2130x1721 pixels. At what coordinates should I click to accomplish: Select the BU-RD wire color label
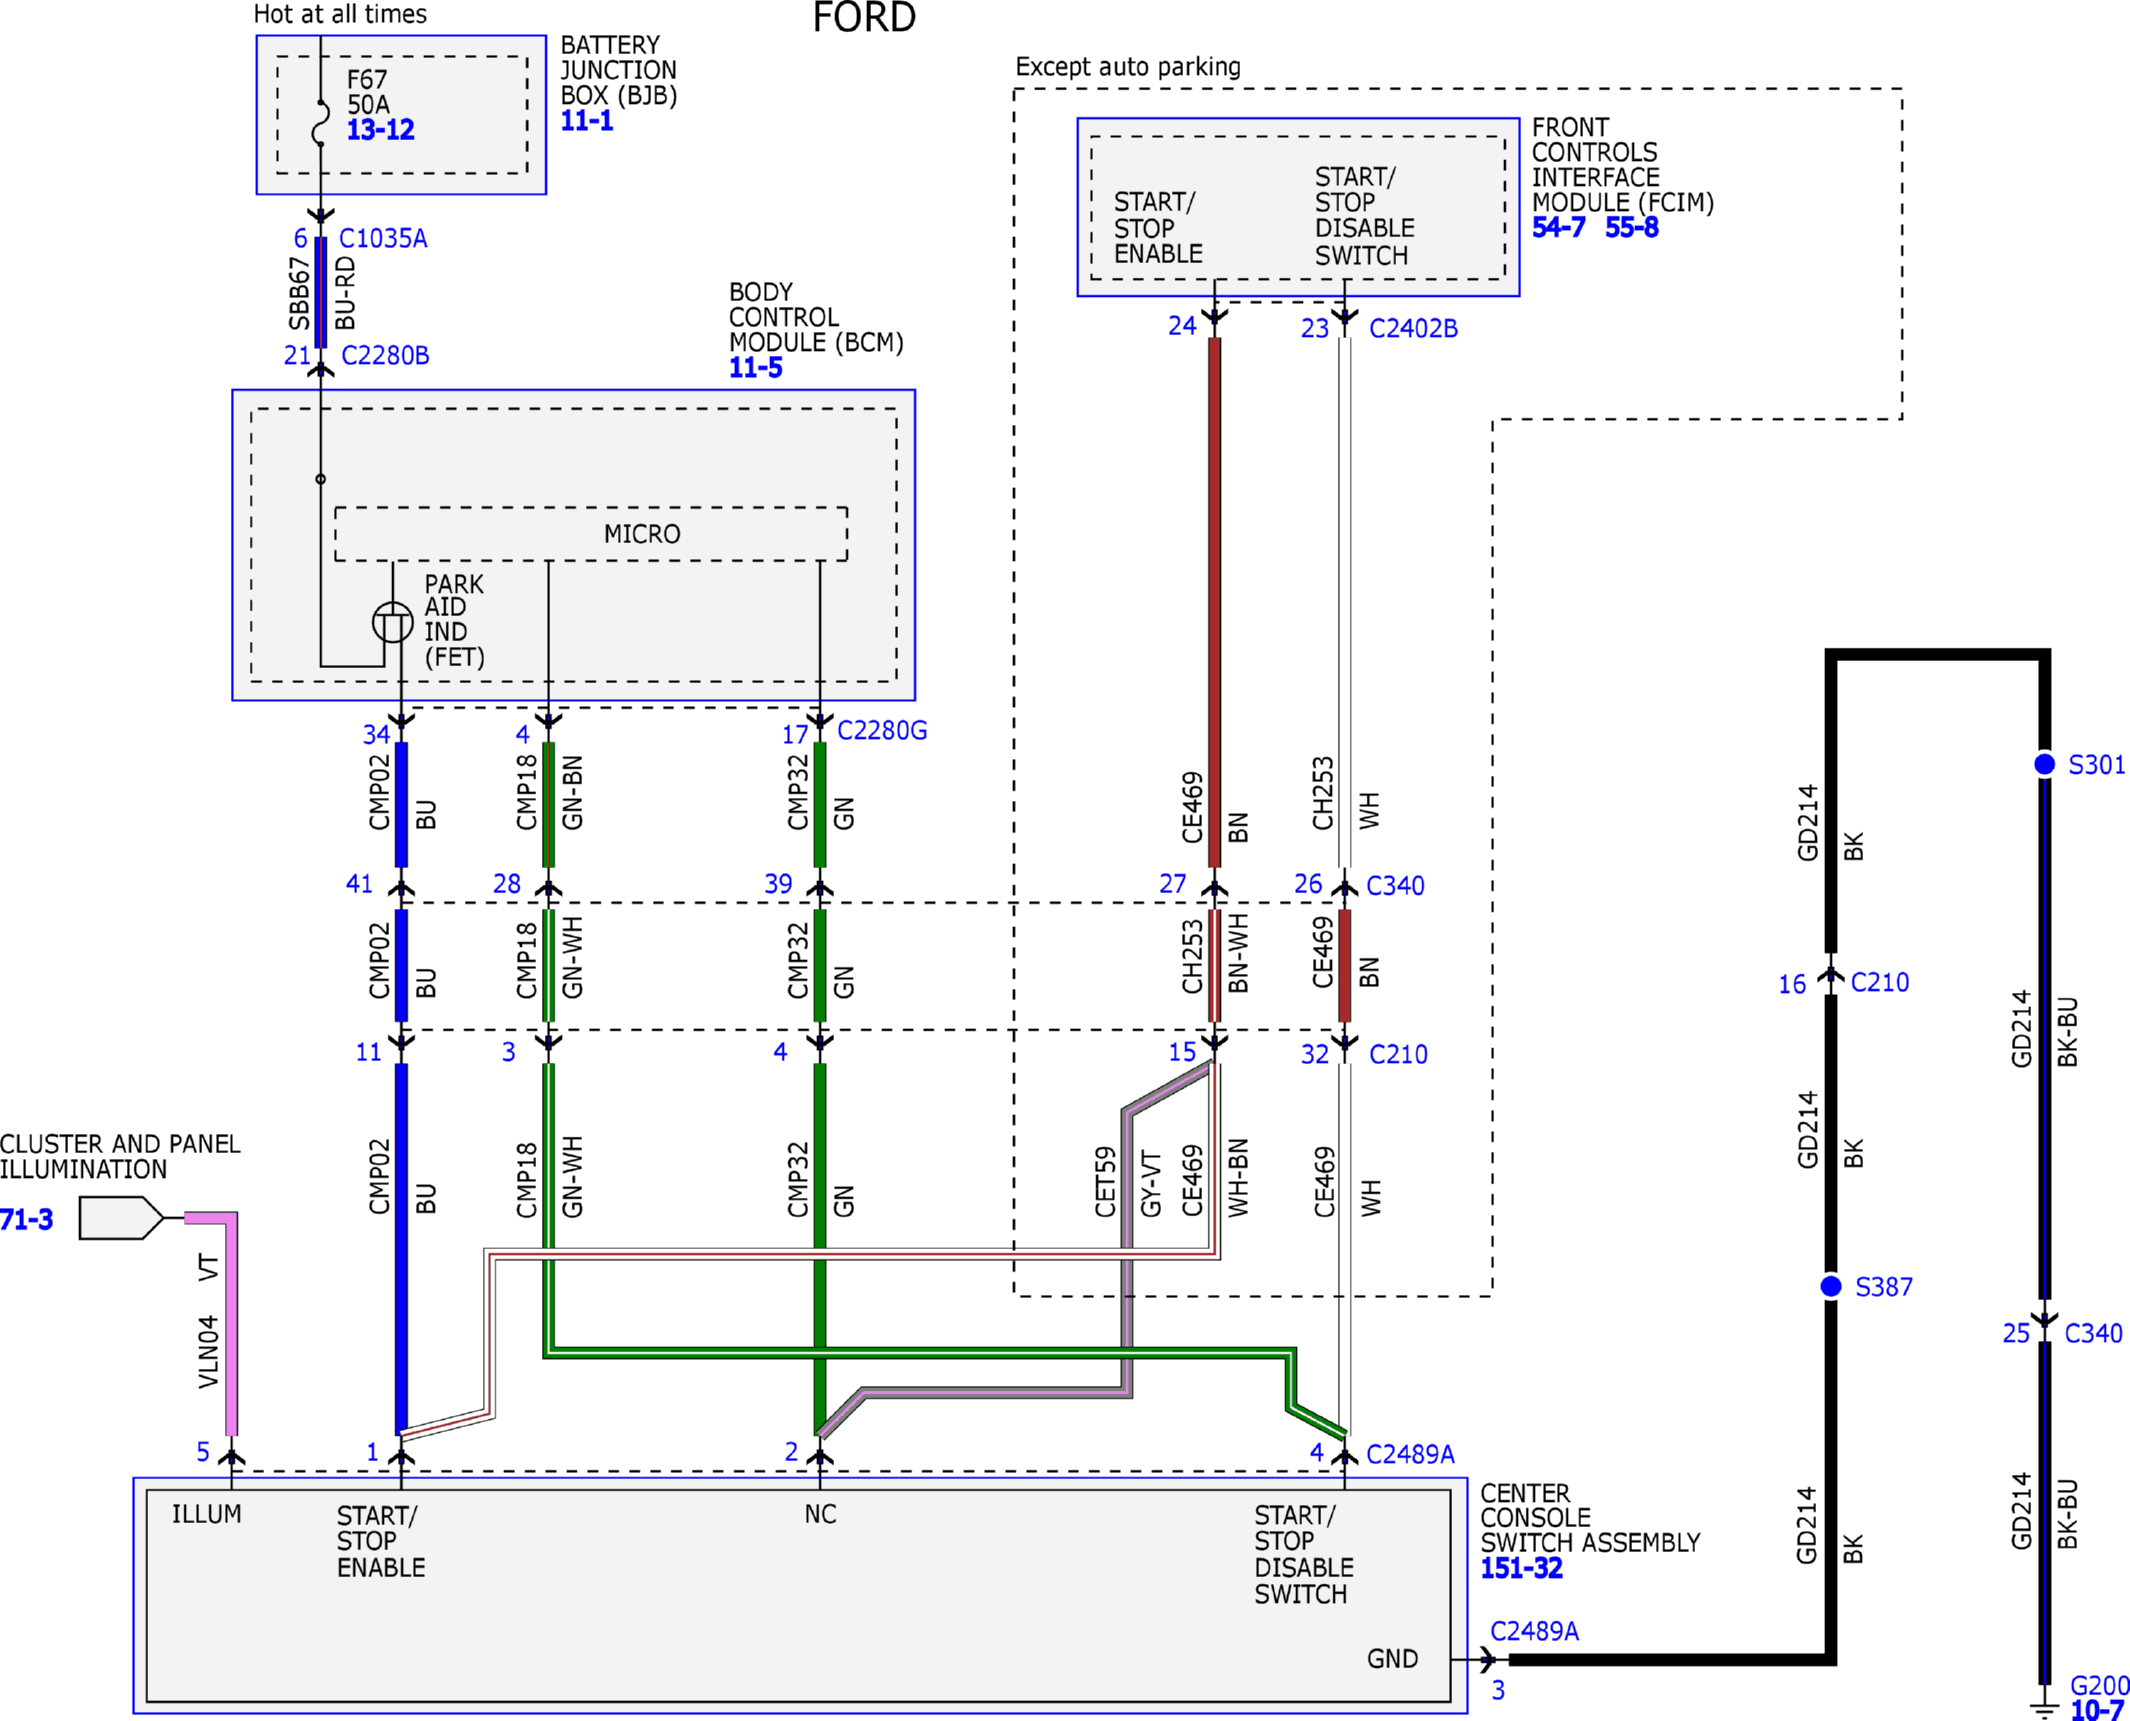[345, 293]
